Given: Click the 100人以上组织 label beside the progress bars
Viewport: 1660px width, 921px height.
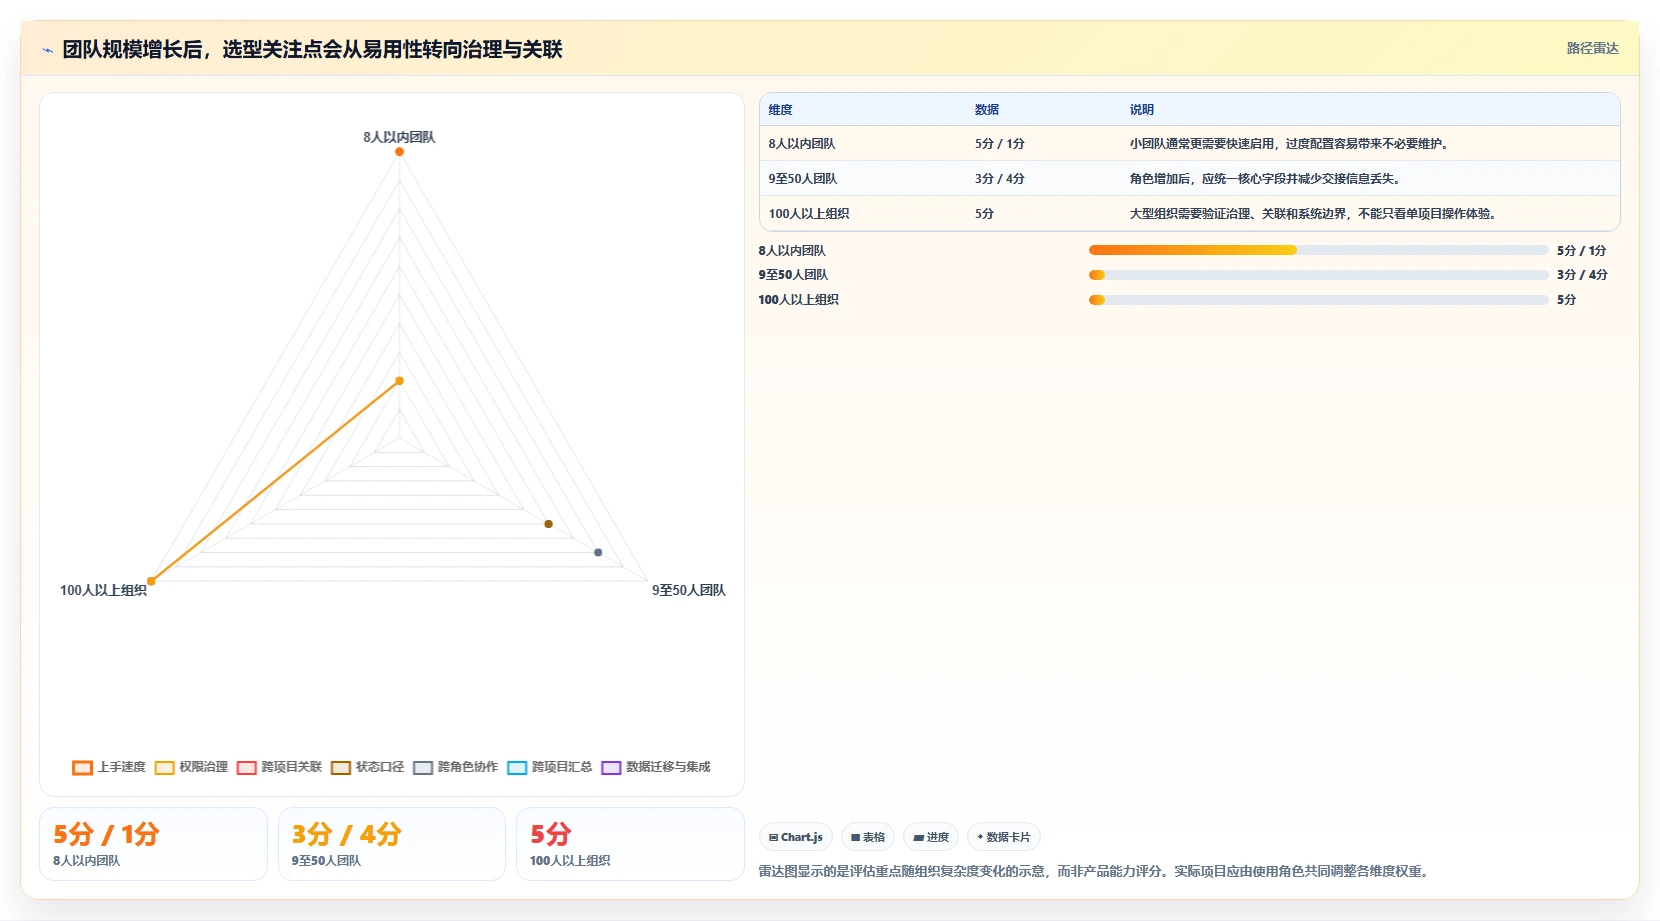Looking at the screenshot, I should (798, 300).
